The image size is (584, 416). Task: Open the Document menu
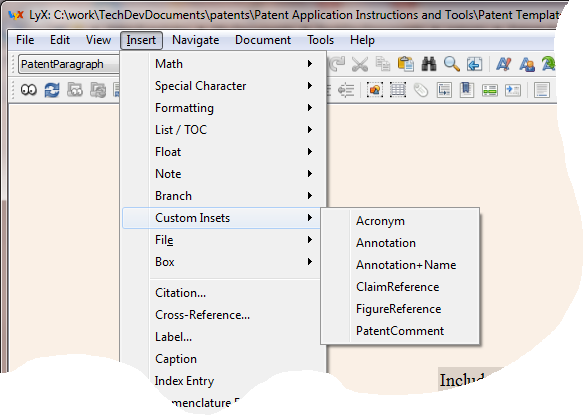263,40
